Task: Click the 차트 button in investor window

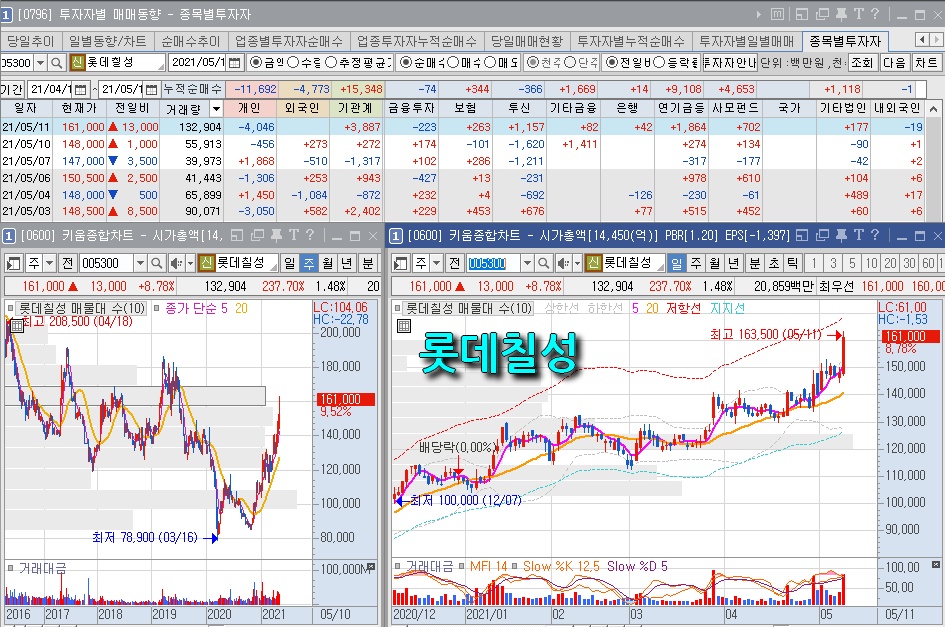Action: [x=926, y=63]
